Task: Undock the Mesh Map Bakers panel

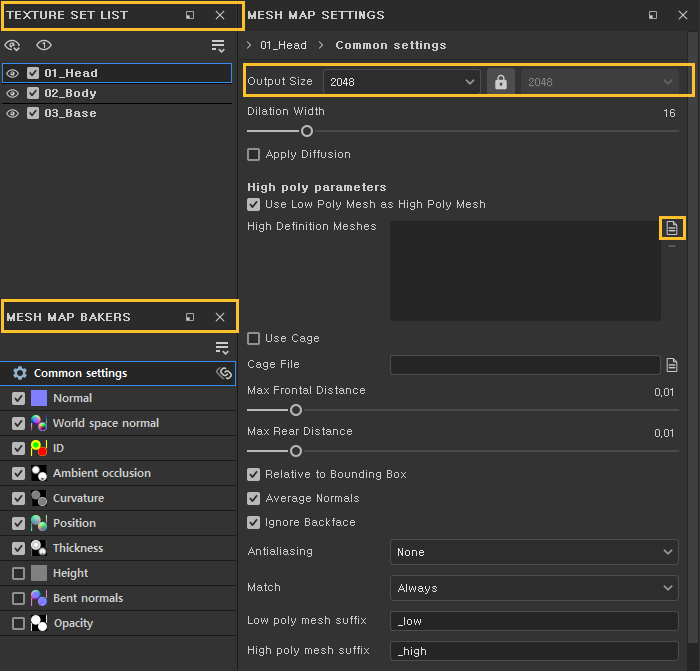Action: tap(190, 317)
